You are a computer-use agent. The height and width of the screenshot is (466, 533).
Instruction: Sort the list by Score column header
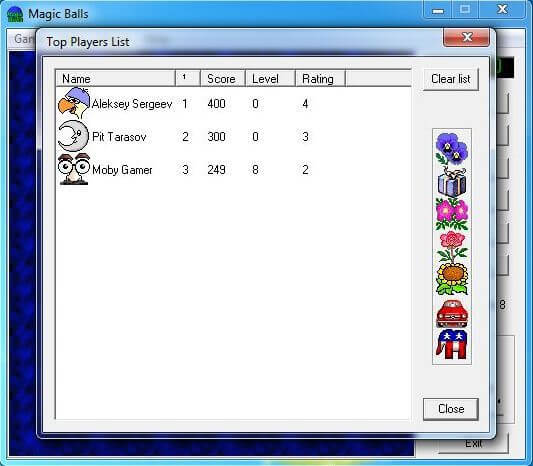223,79
